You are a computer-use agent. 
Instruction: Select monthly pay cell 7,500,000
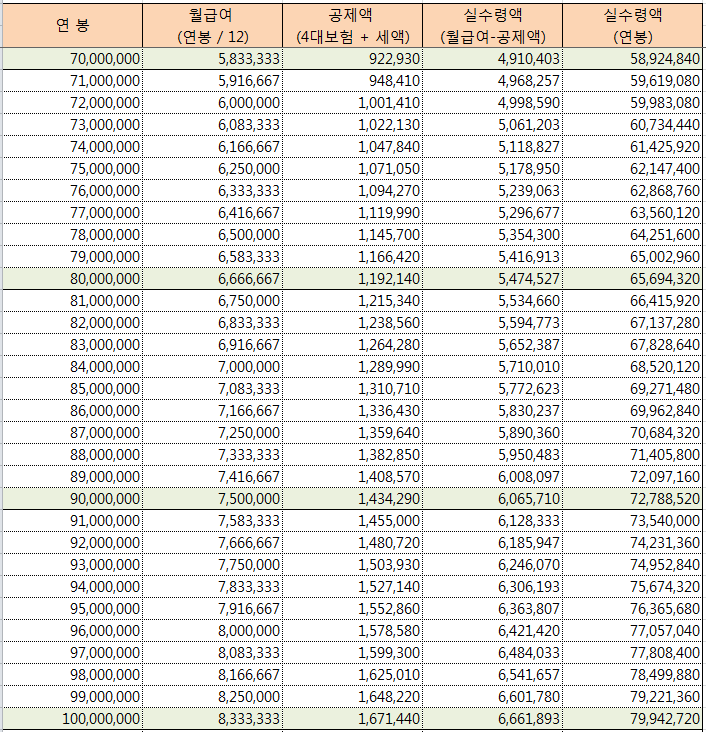pos(212,499)
